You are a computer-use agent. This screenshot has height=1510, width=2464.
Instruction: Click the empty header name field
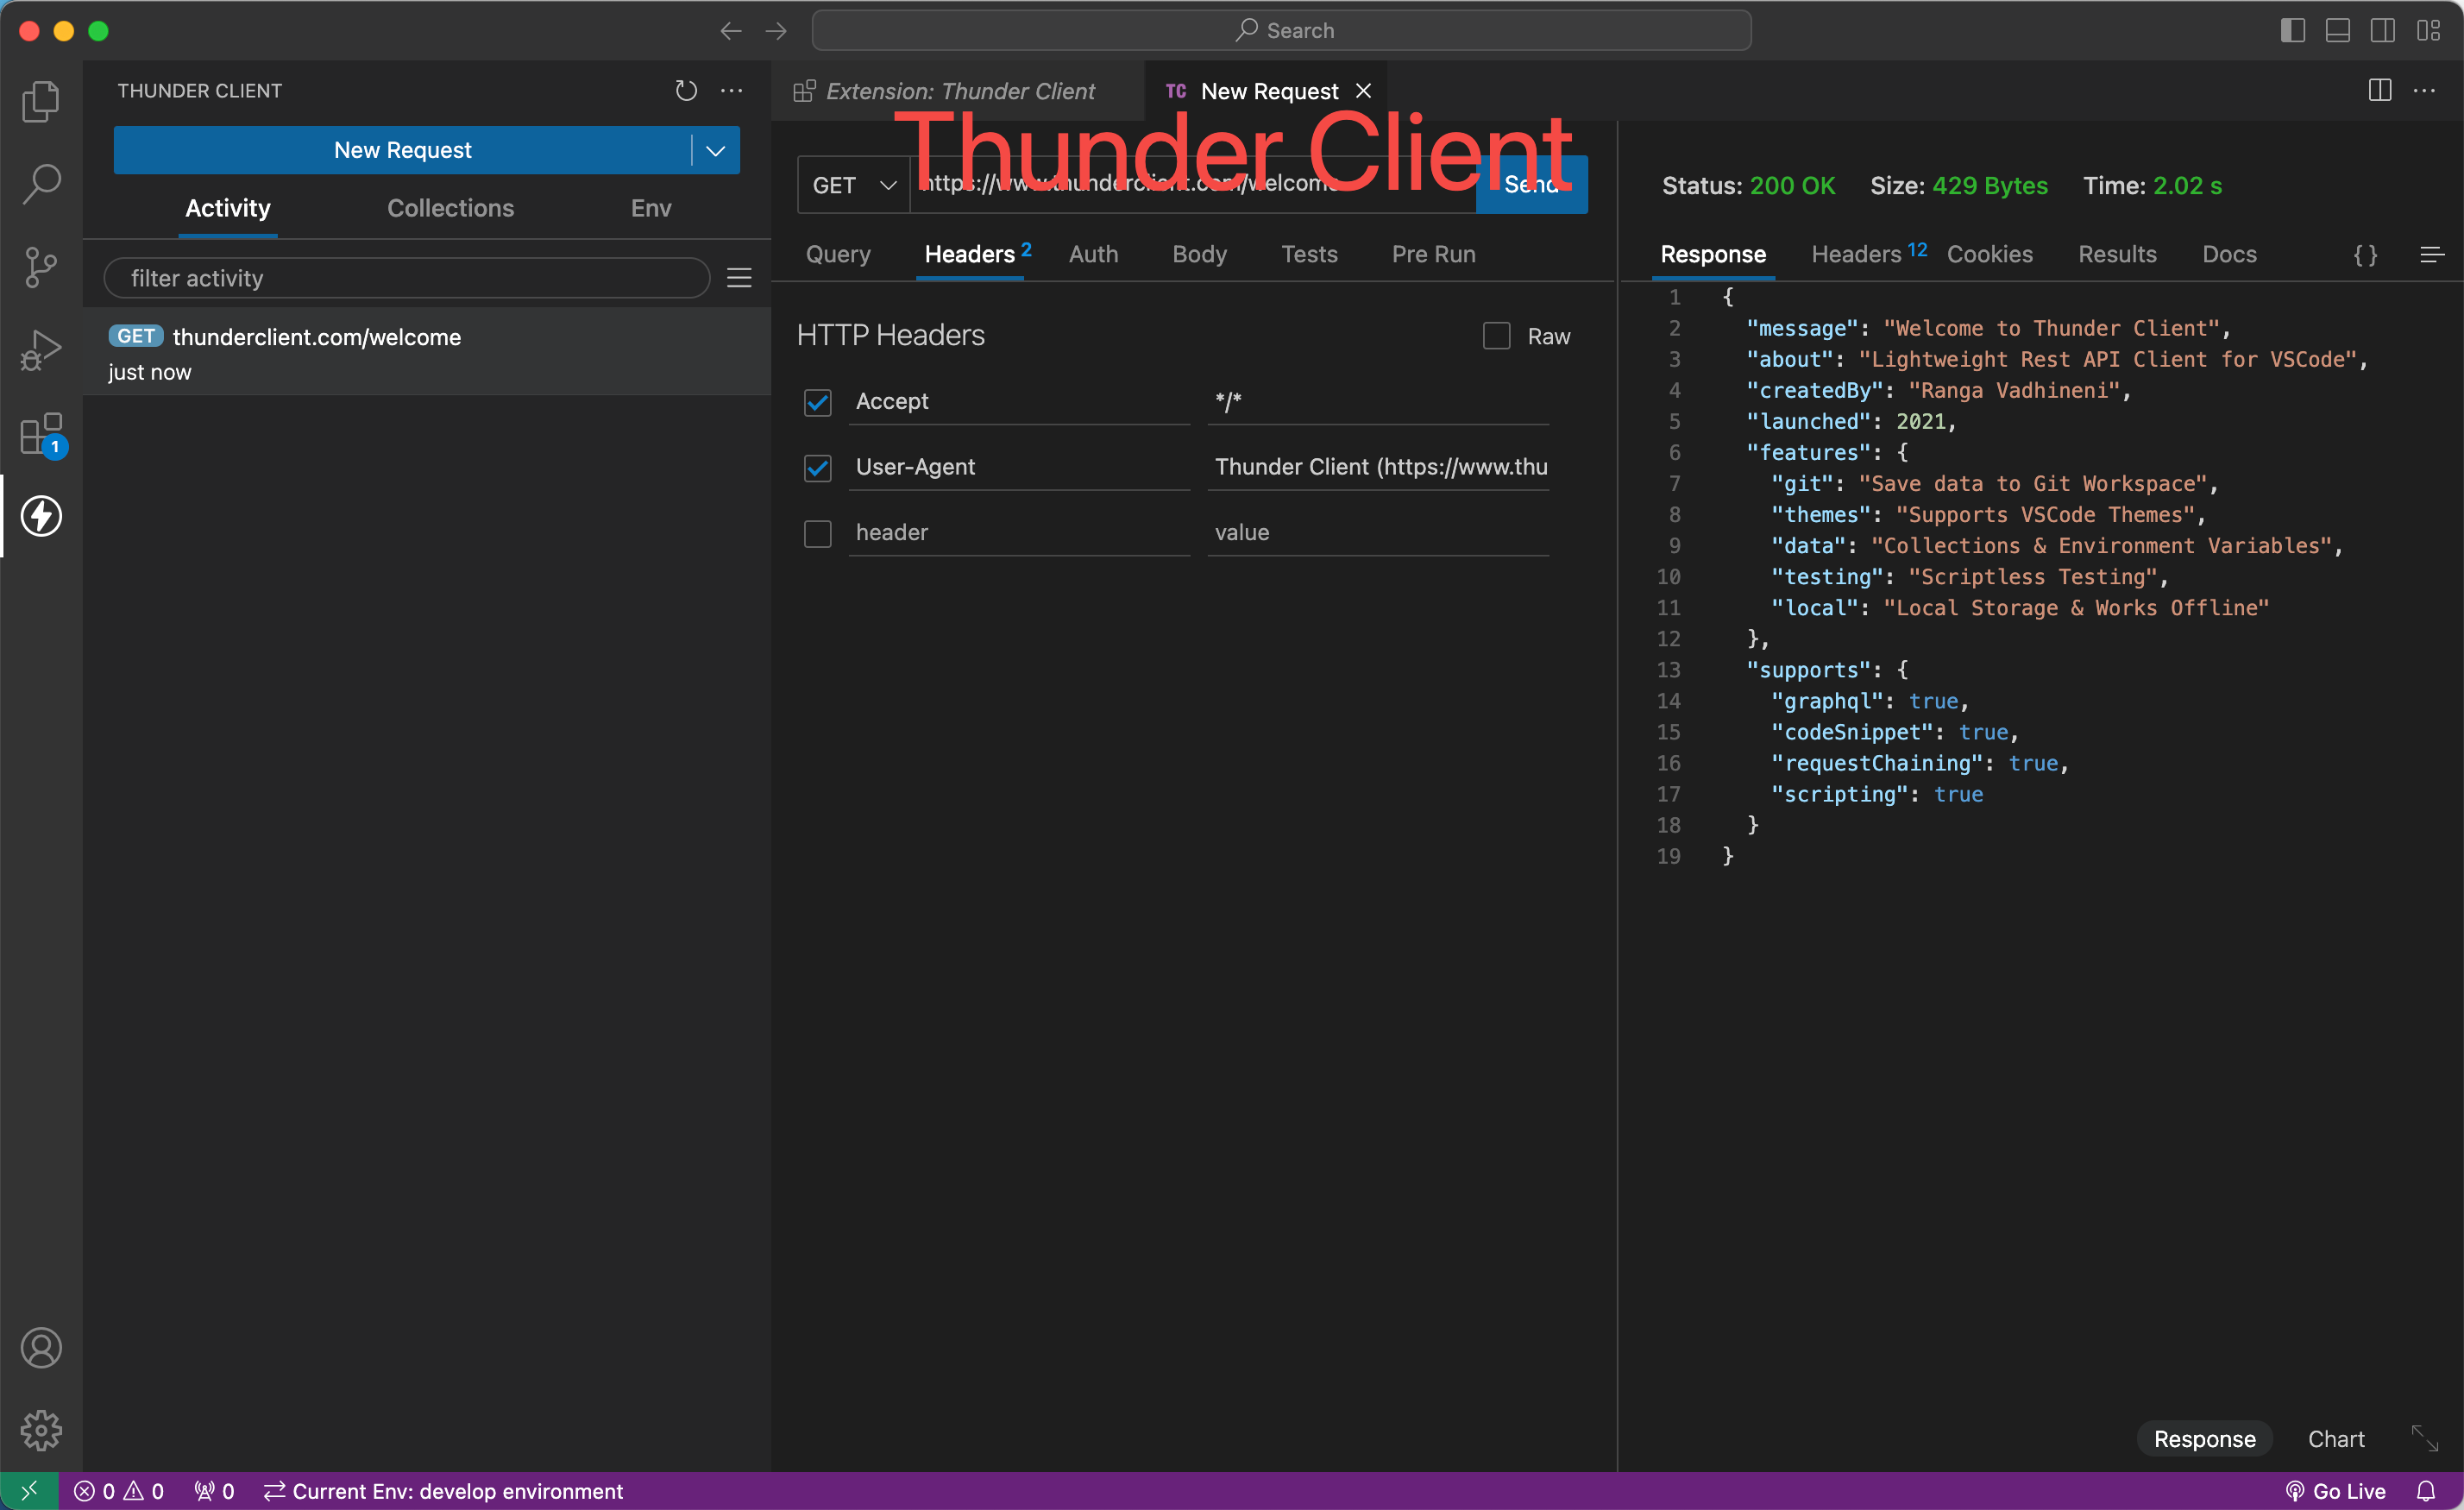pos(1019,533)
